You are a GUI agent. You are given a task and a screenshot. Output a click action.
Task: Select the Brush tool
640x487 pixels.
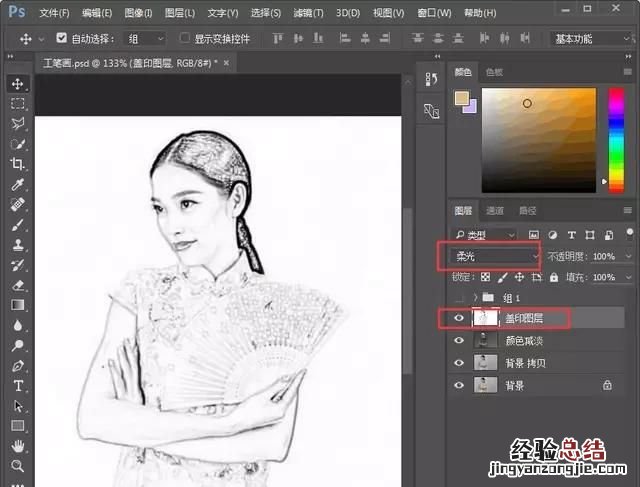pyautogui.click(x=18, y=225)
